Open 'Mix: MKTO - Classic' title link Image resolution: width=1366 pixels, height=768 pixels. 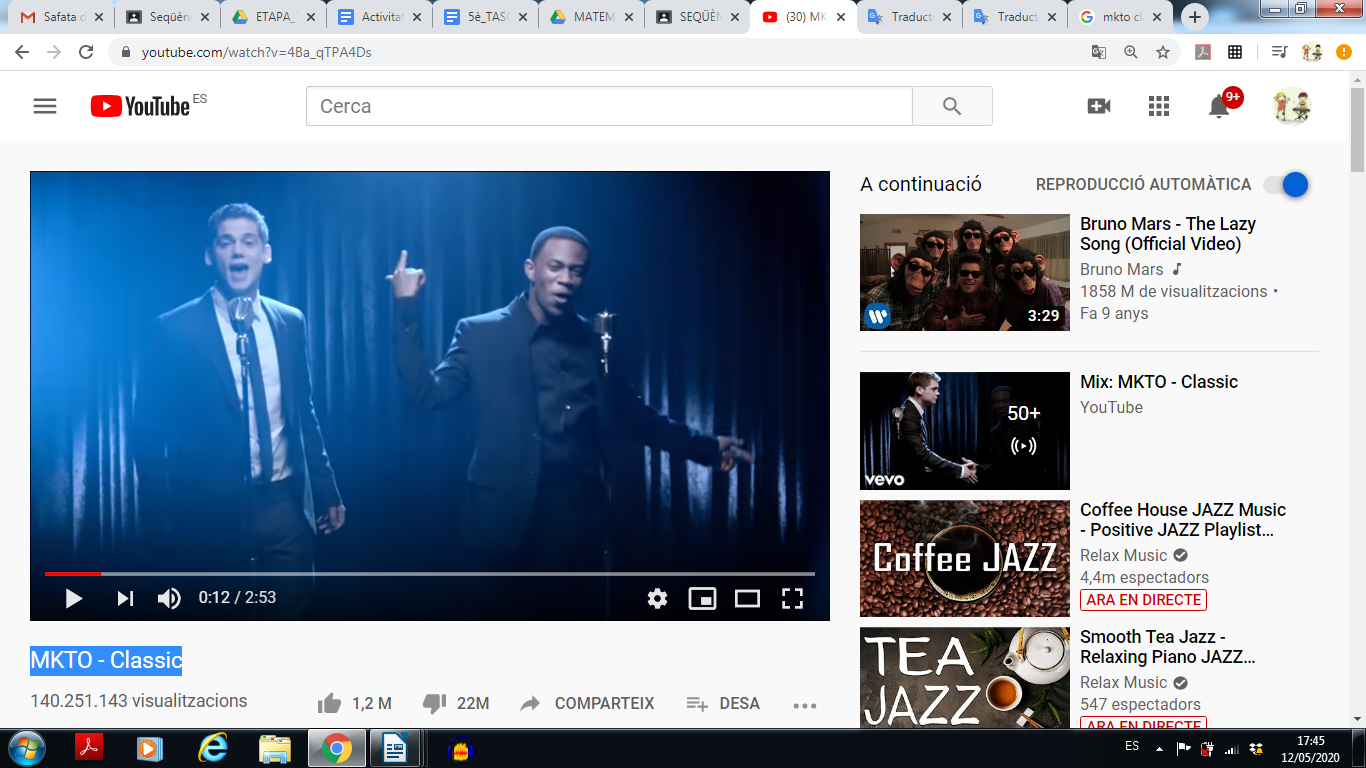coord(1159,382)
